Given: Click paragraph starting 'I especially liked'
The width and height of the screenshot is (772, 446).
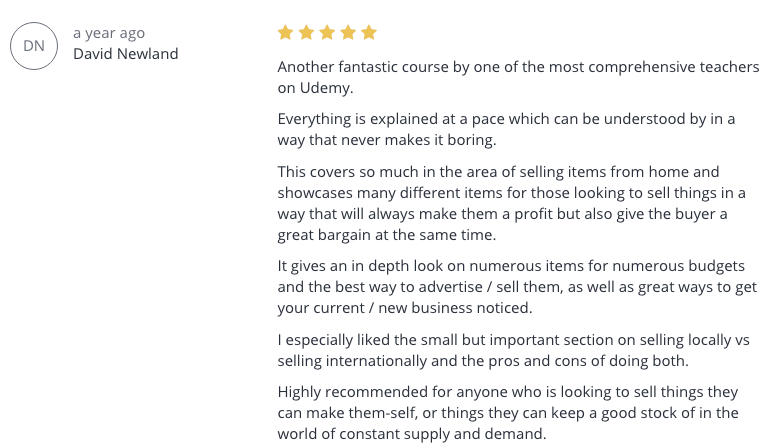Looking at the screenshot, I should [x=514, y=350].
